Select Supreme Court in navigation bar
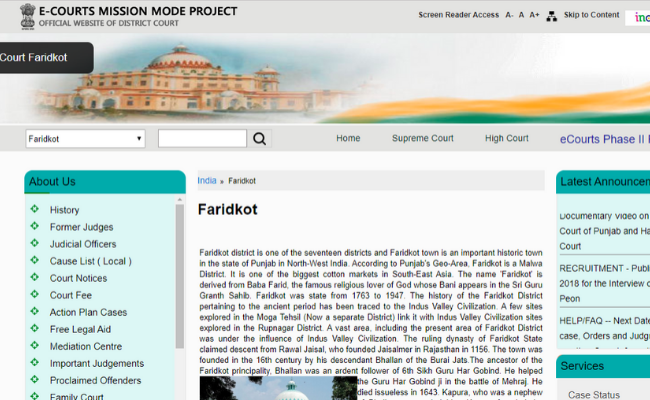 [x=422, y=139]
